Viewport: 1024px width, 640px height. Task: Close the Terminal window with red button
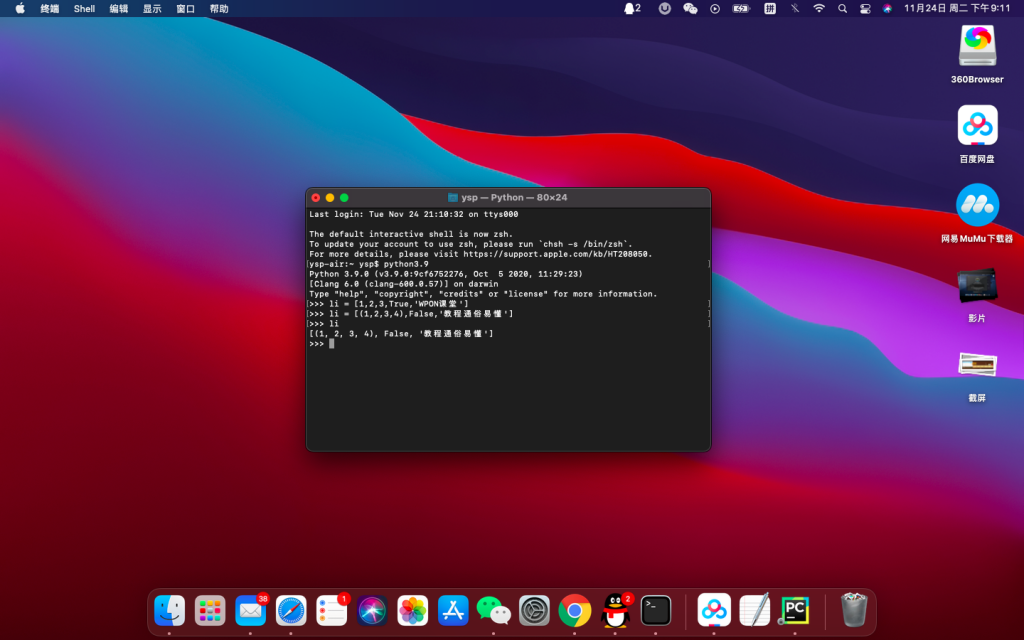pos(315,197)
